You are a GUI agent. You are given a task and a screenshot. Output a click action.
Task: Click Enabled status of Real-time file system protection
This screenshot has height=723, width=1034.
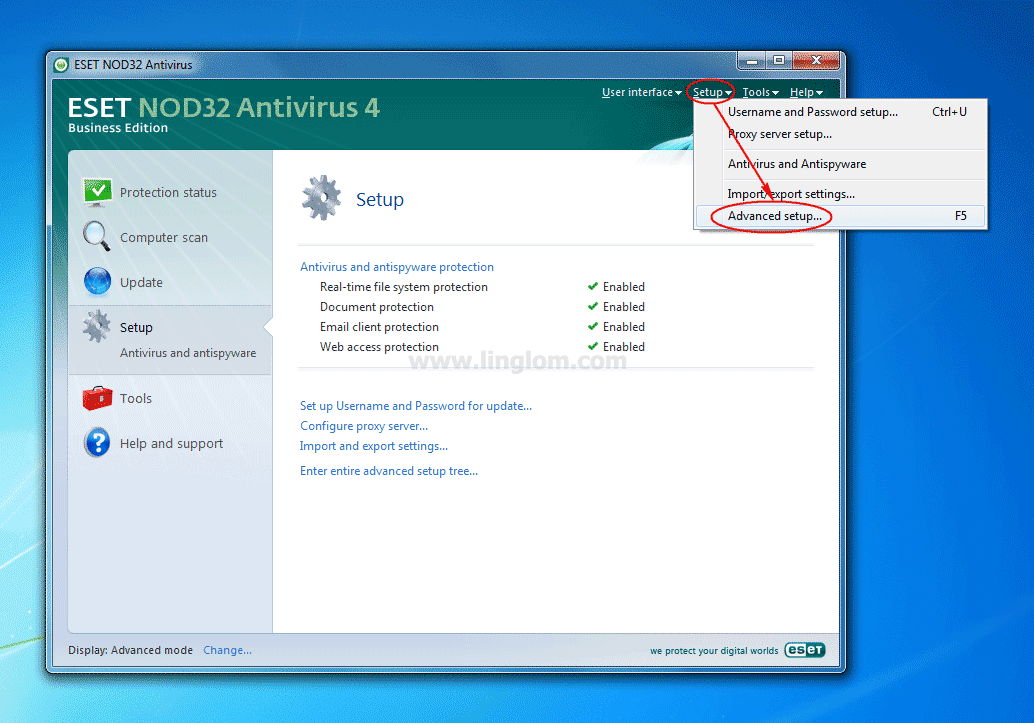624,287
